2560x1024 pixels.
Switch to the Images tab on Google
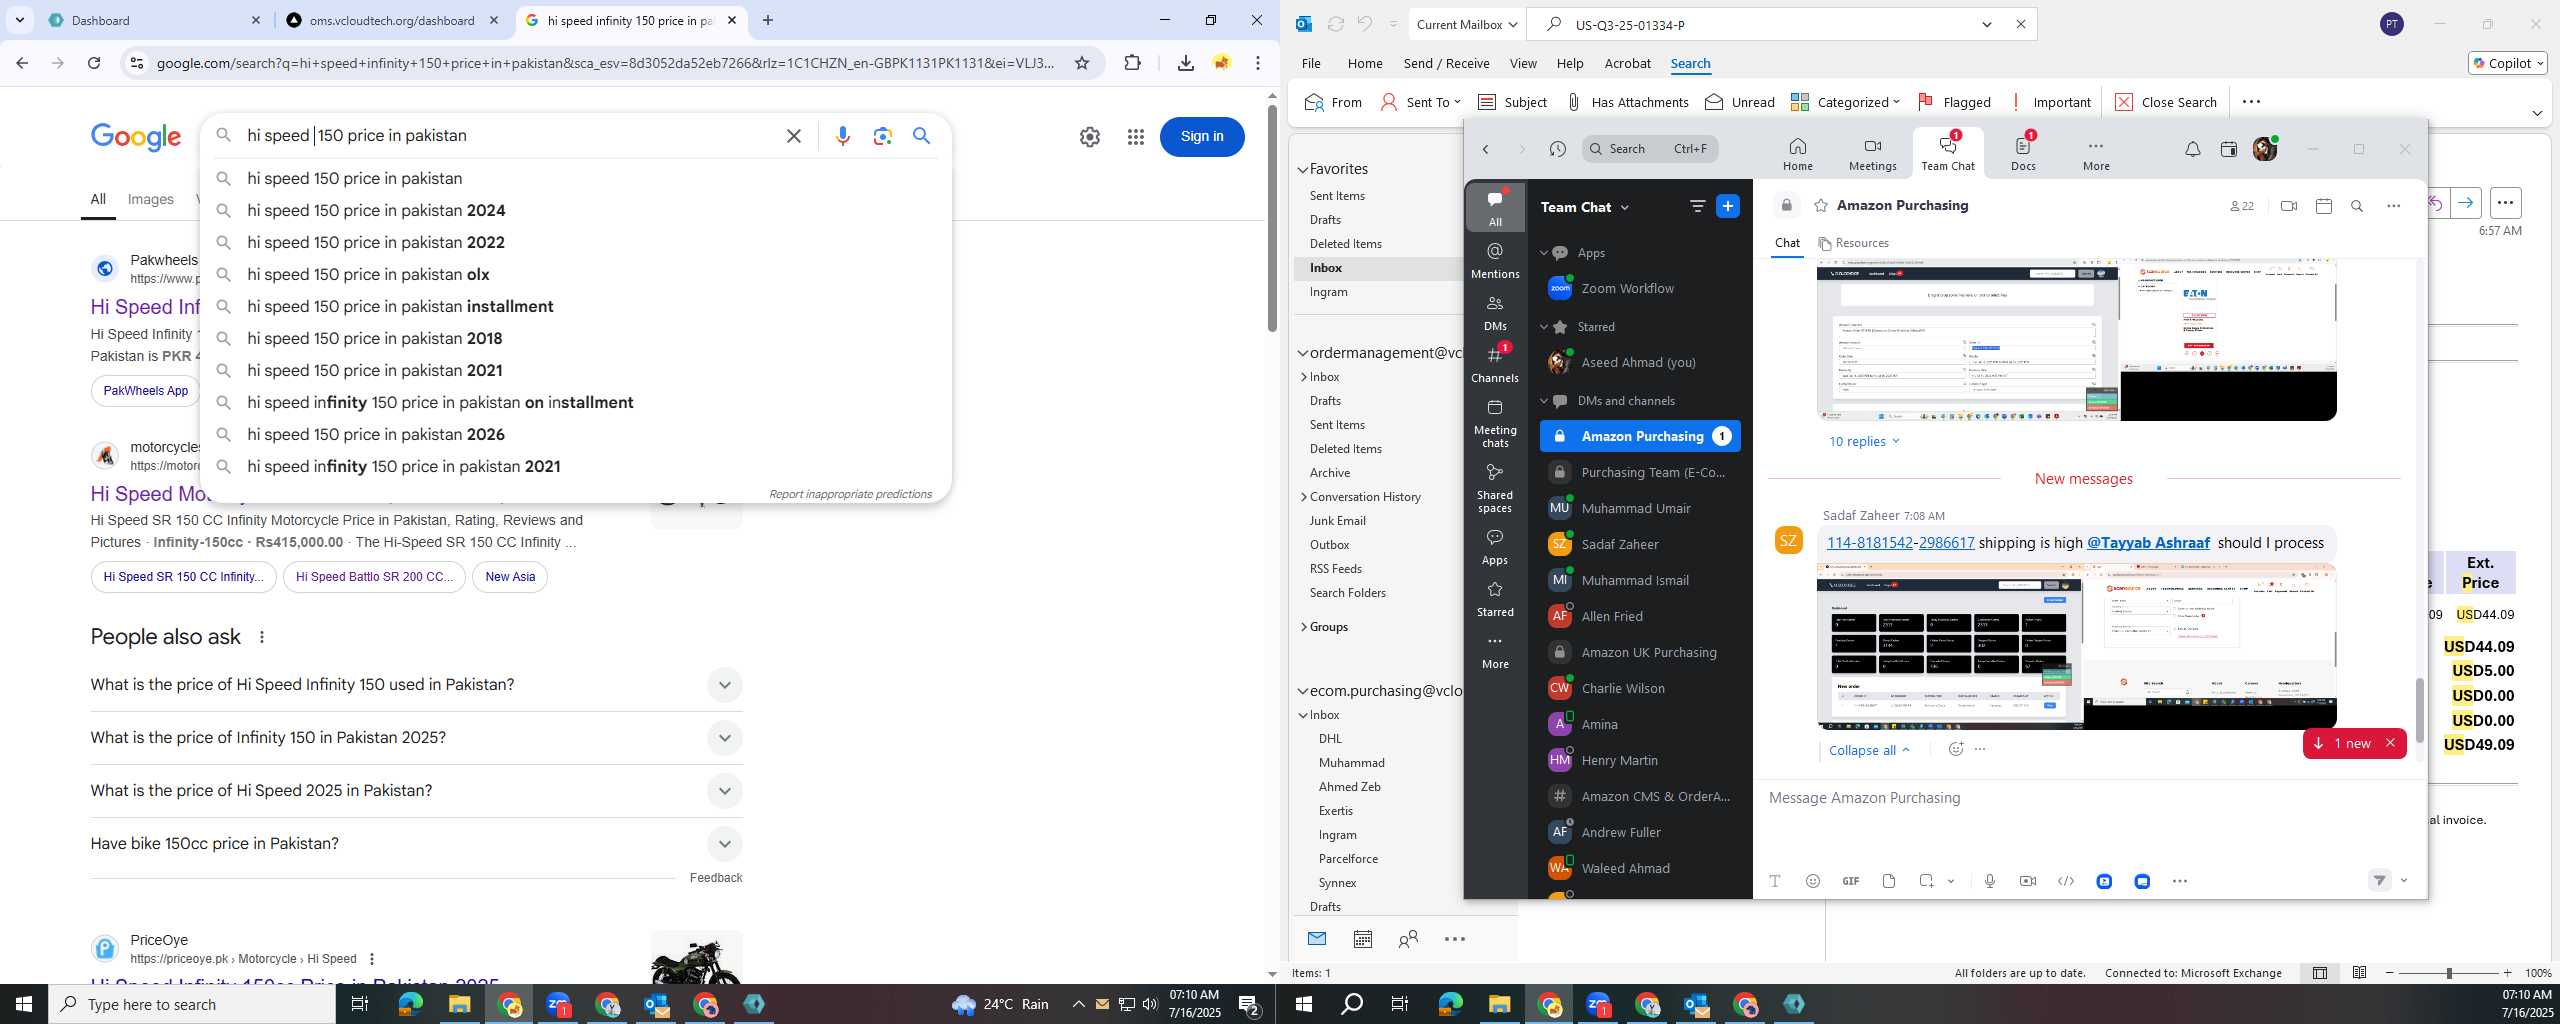pyautogui.click(x=150, y=199)
